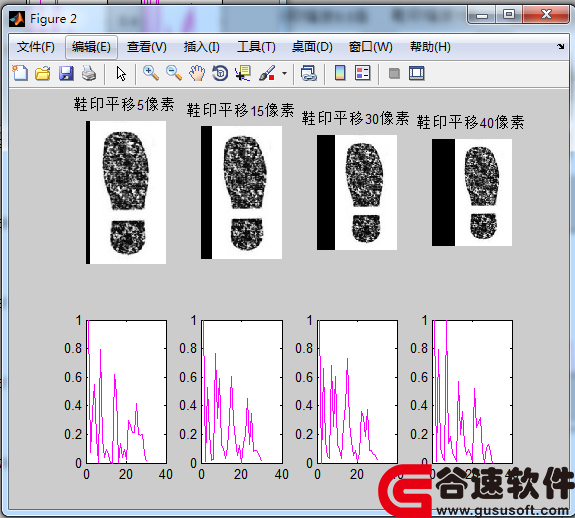Click the MATLAB logo in title bar

tap(17, 19)
